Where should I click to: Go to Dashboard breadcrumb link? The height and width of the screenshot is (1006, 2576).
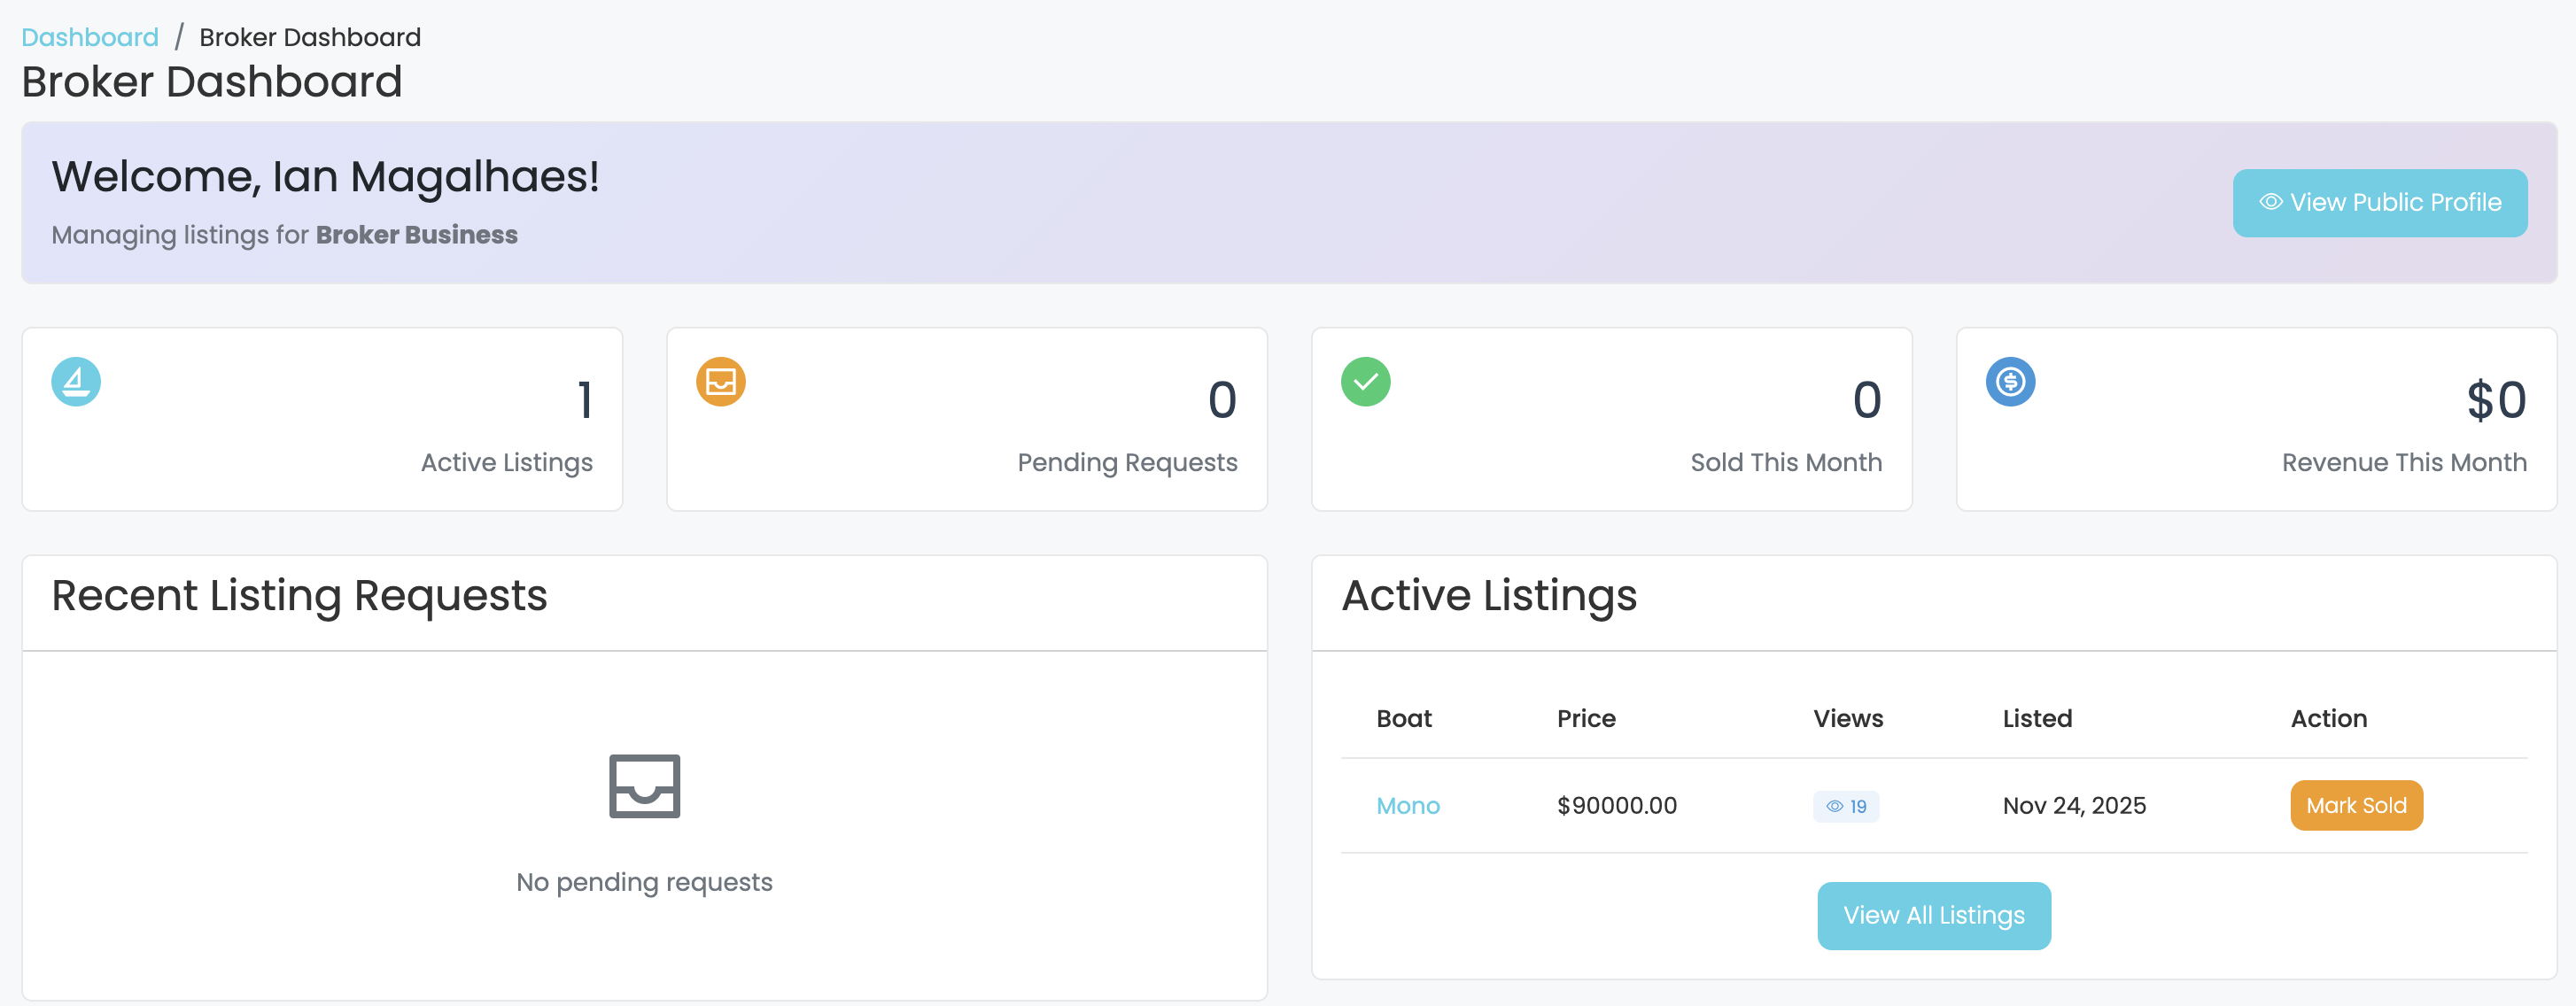(90, 37)
